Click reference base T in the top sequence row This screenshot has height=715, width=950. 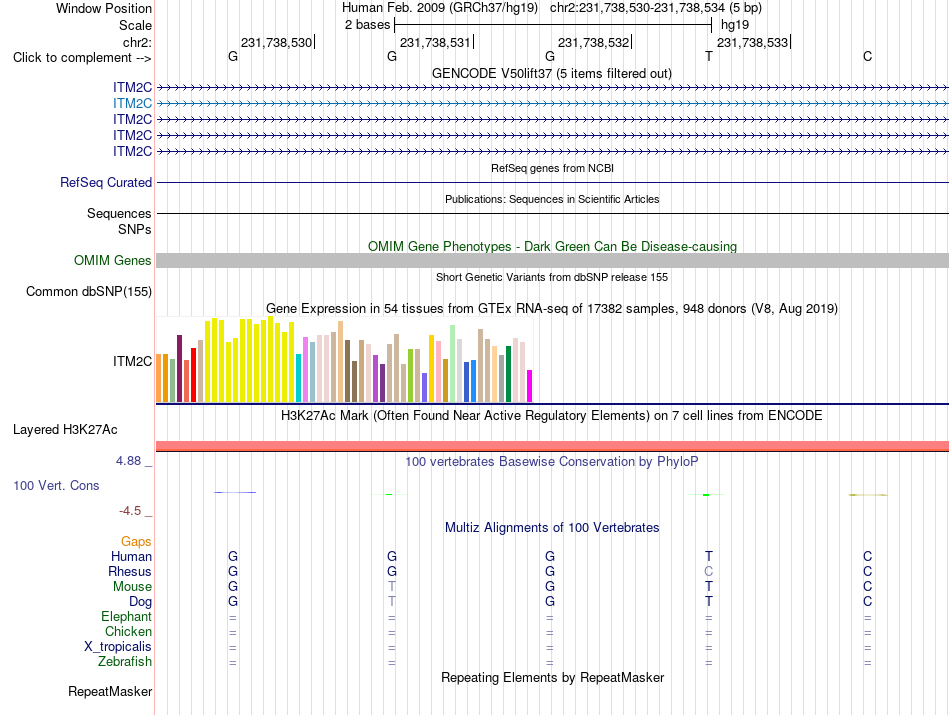(709, 56)
